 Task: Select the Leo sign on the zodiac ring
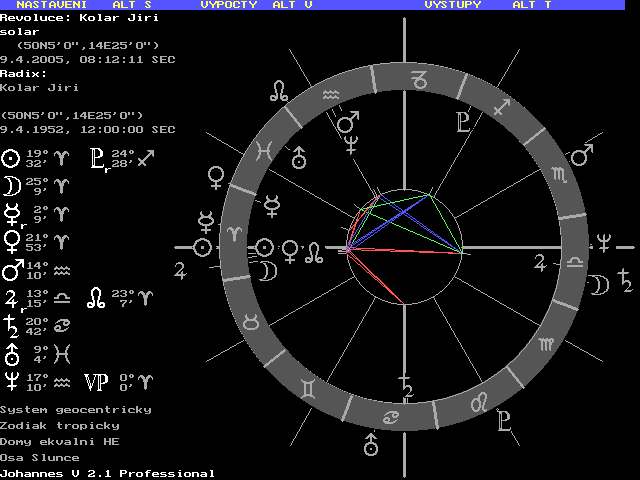(x=479, y=401)
